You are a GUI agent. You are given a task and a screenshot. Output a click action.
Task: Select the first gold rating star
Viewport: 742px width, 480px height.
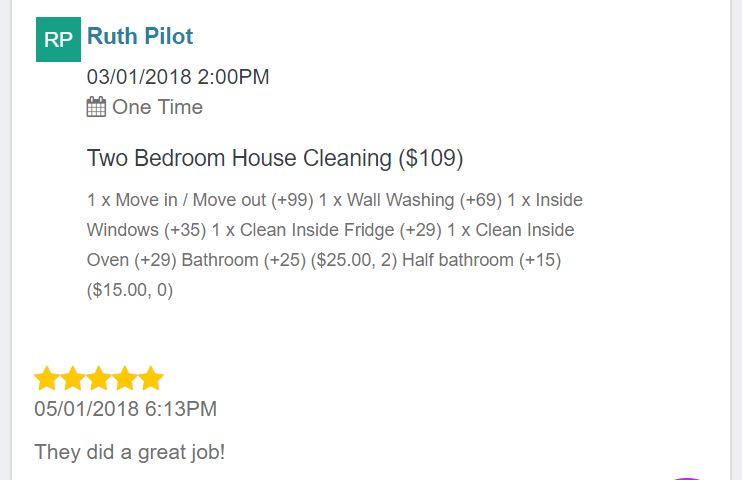(x=47, y=378)
